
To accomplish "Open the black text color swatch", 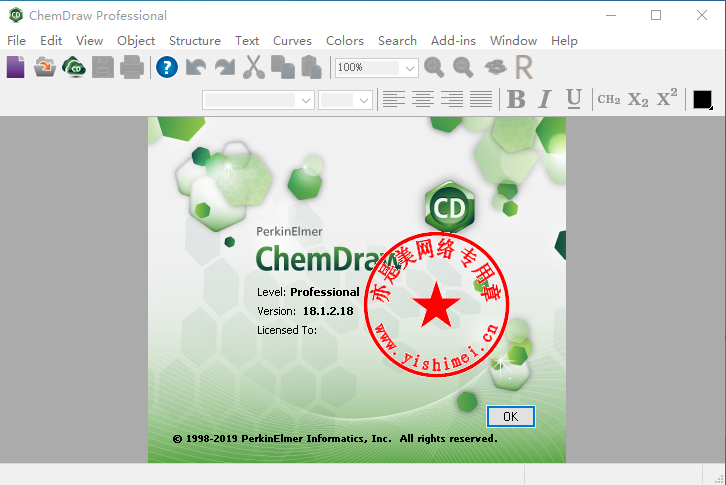I will 702,100.
